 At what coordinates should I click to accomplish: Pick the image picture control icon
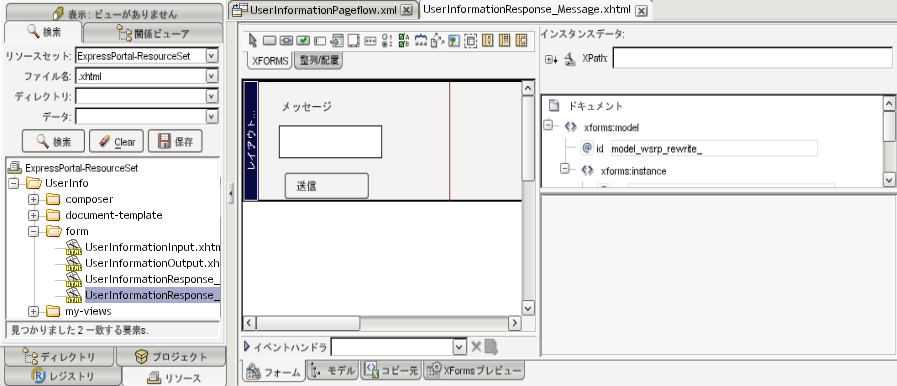454,41
